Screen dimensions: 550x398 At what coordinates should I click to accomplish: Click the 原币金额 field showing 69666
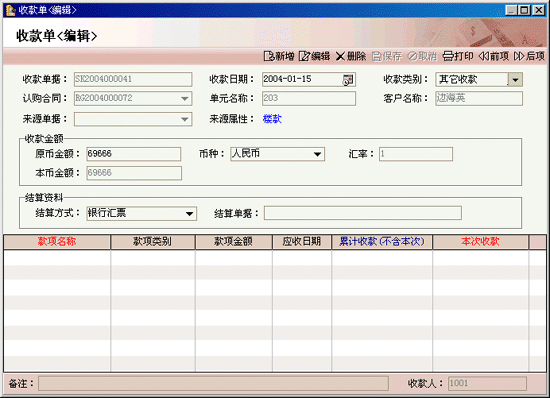coord(134,154)
